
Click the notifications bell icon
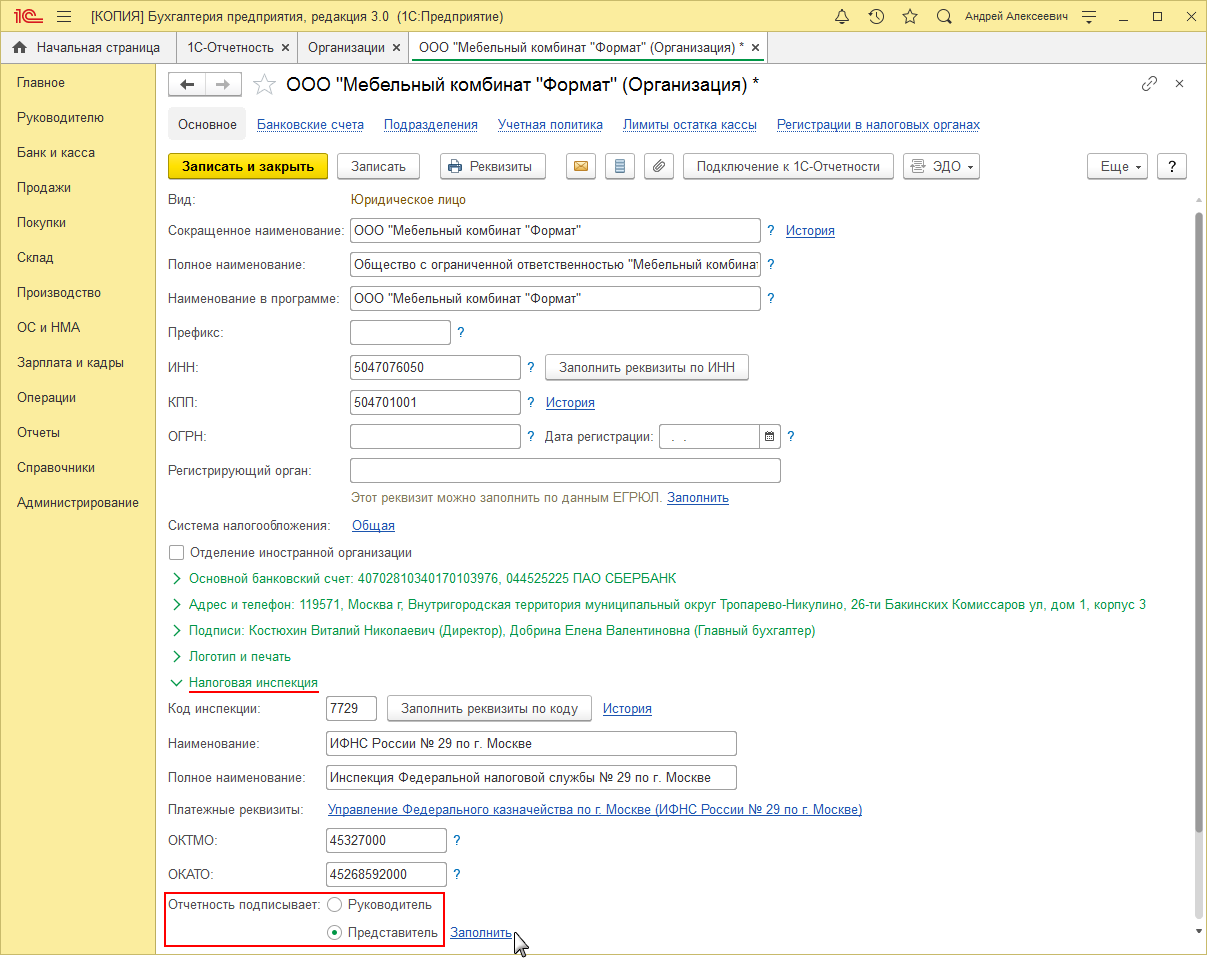click(x=841, y=17)
